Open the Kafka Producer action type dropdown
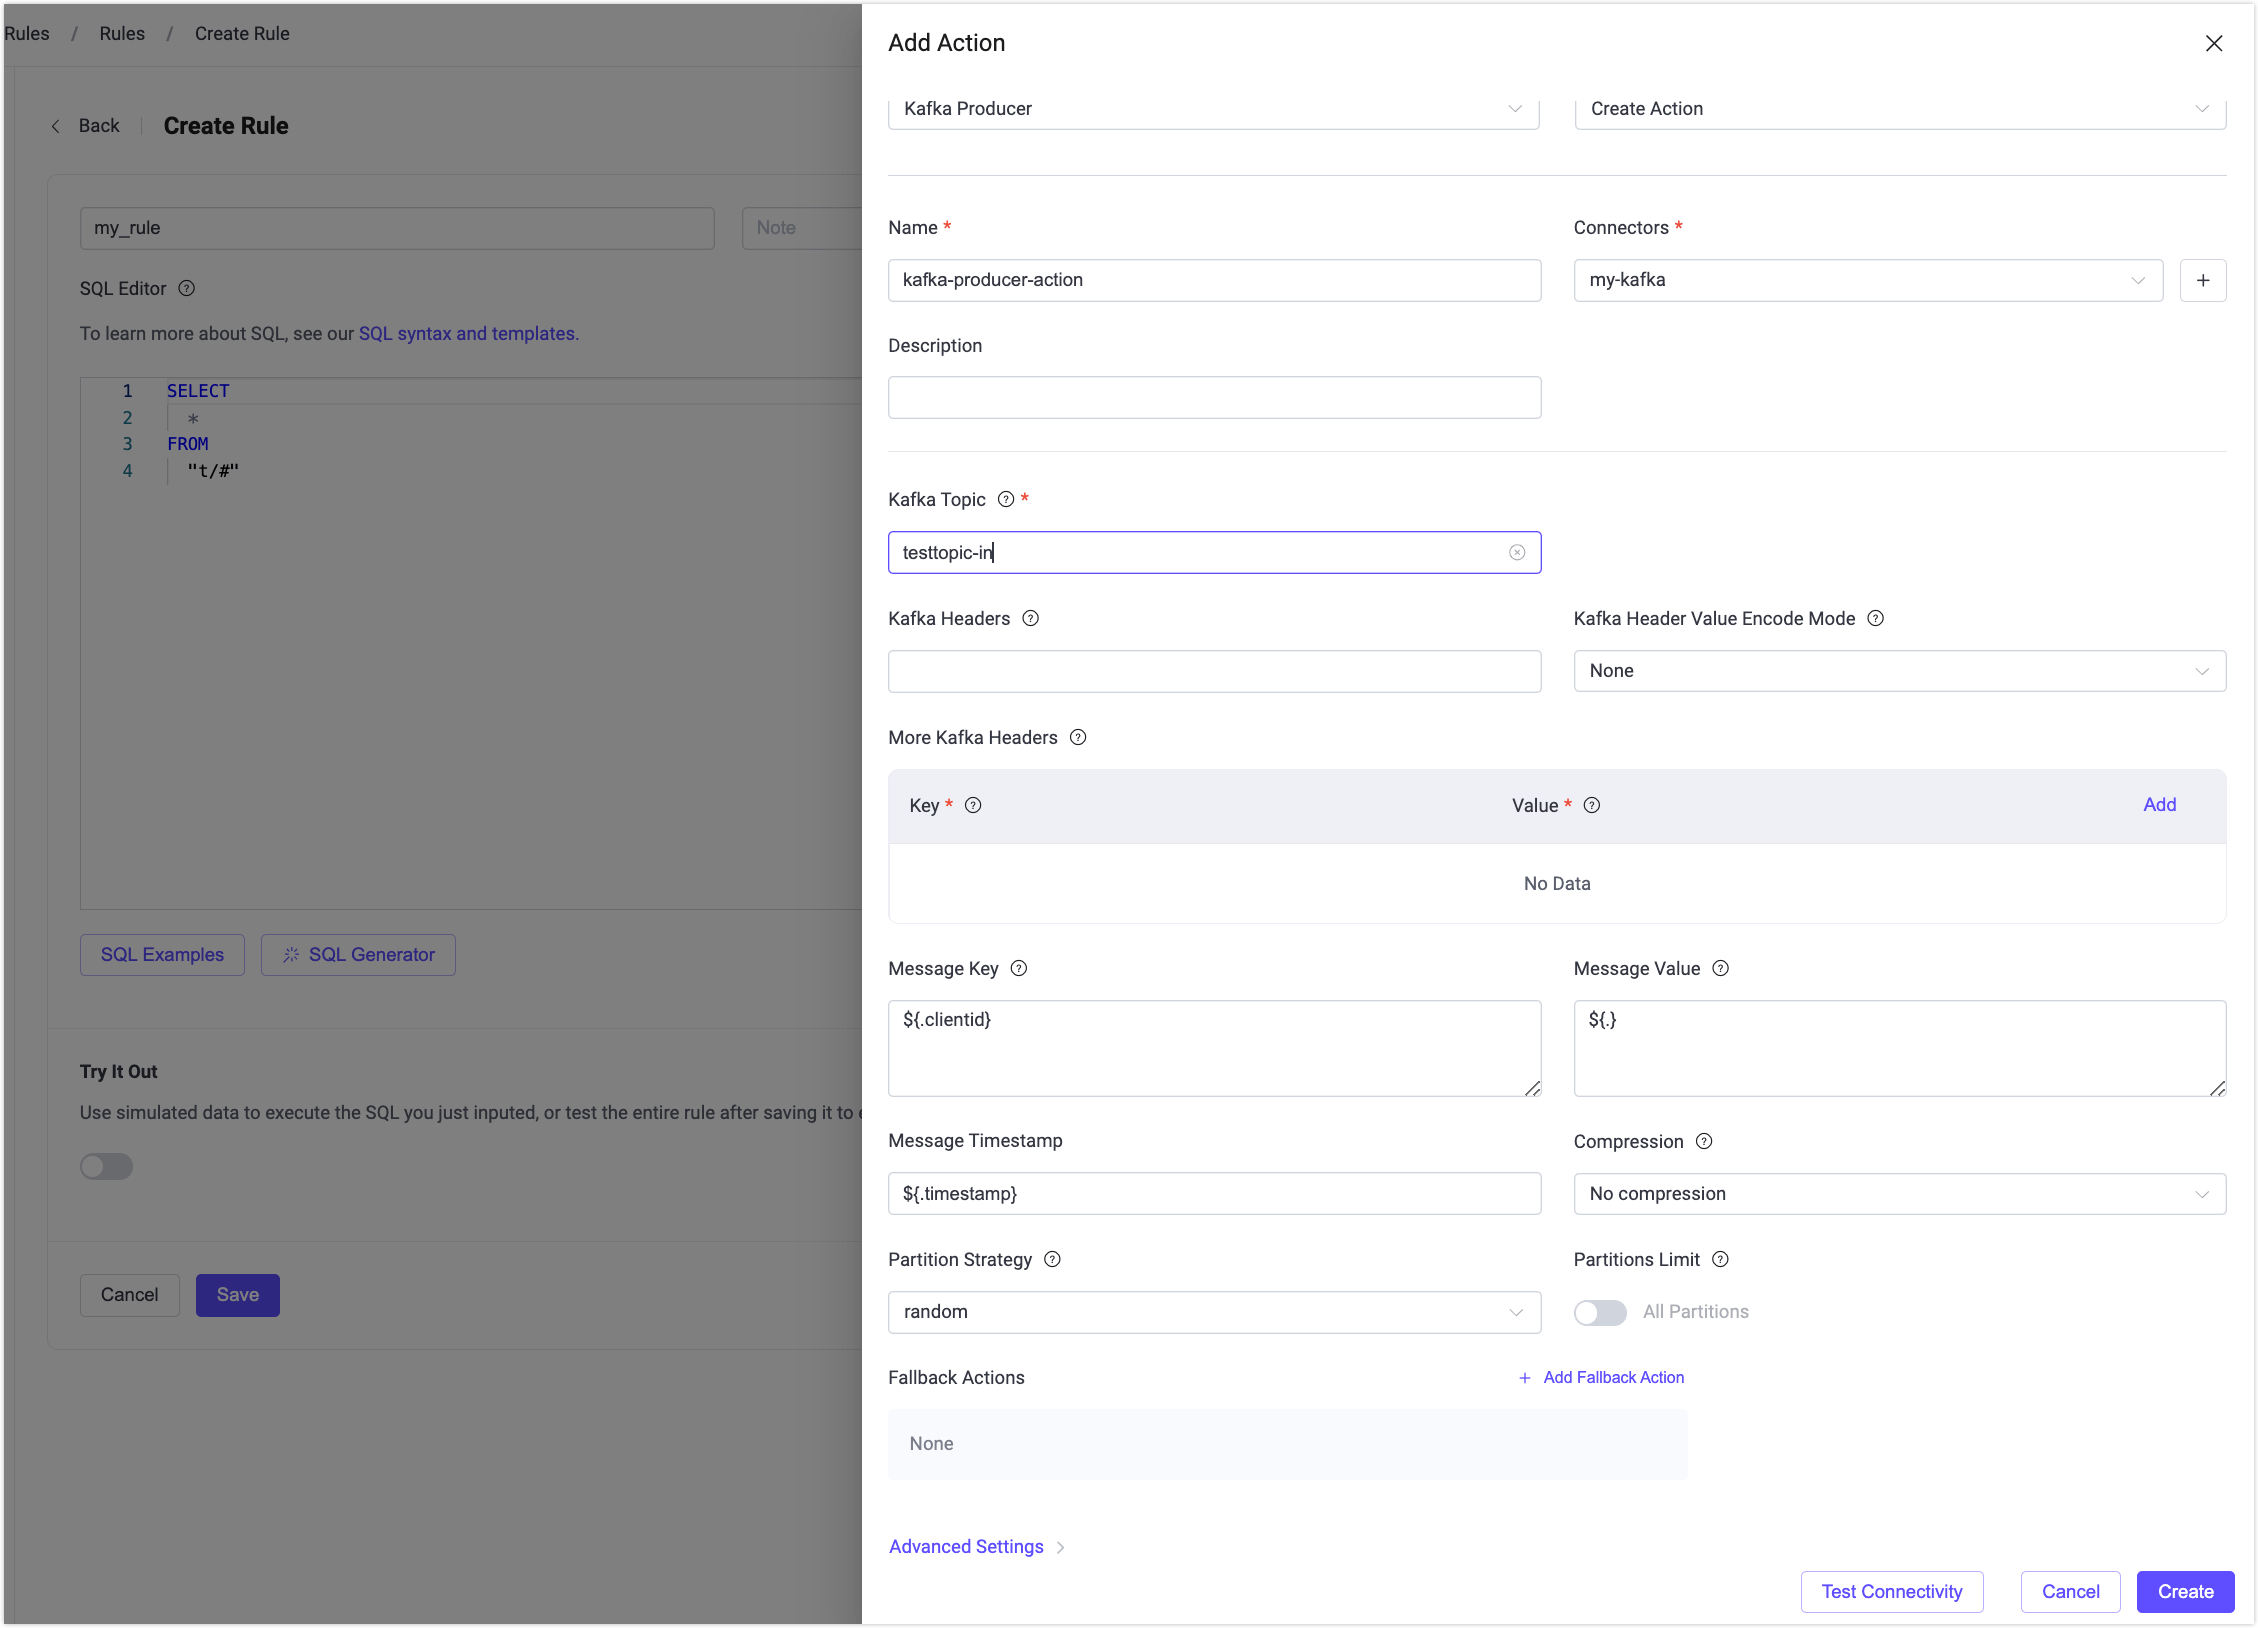The width and height of the screenshot is (2258, 1628). [x=1213, y=109]
